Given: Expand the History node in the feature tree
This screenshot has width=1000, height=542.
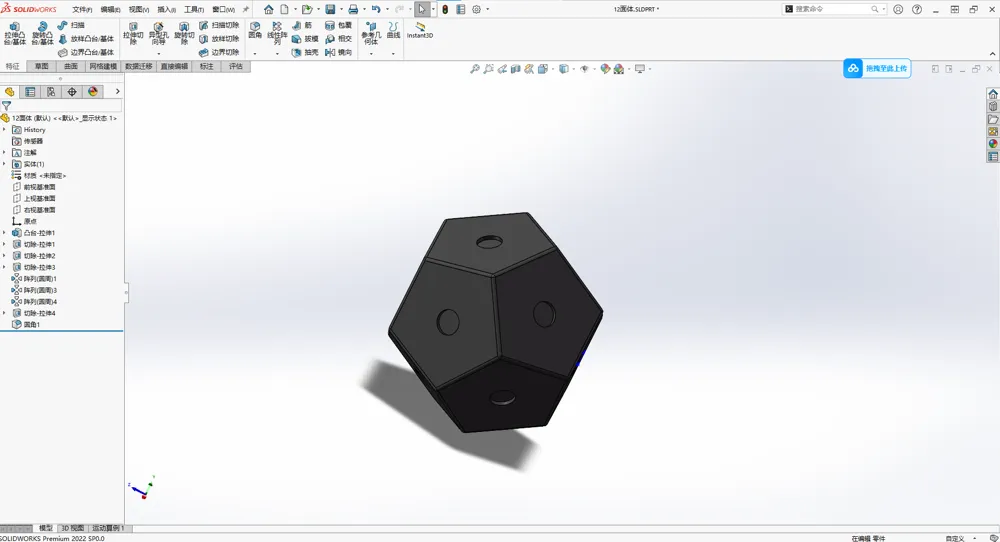Looking at the screenshot, I should click(4, 129).
